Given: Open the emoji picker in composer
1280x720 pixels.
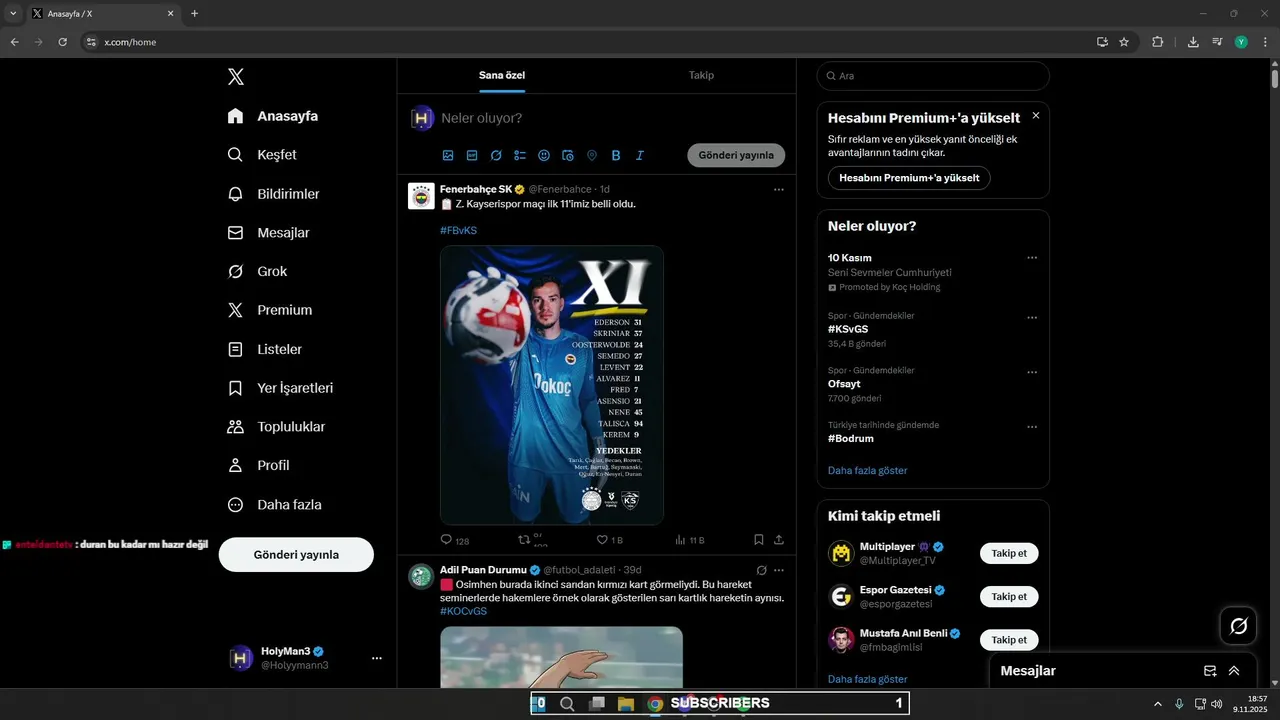Looking at the screenshot, I should (544, 156).
